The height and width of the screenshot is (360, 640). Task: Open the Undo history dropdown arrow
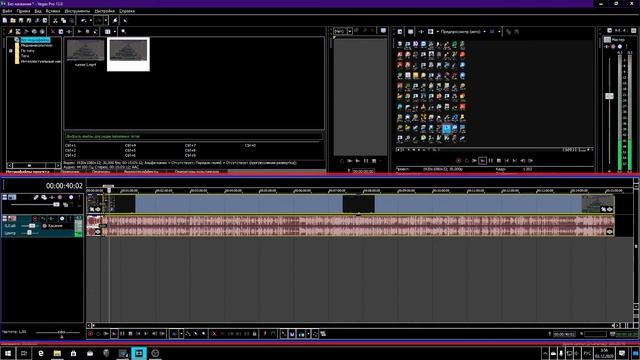tap(91, 20)
